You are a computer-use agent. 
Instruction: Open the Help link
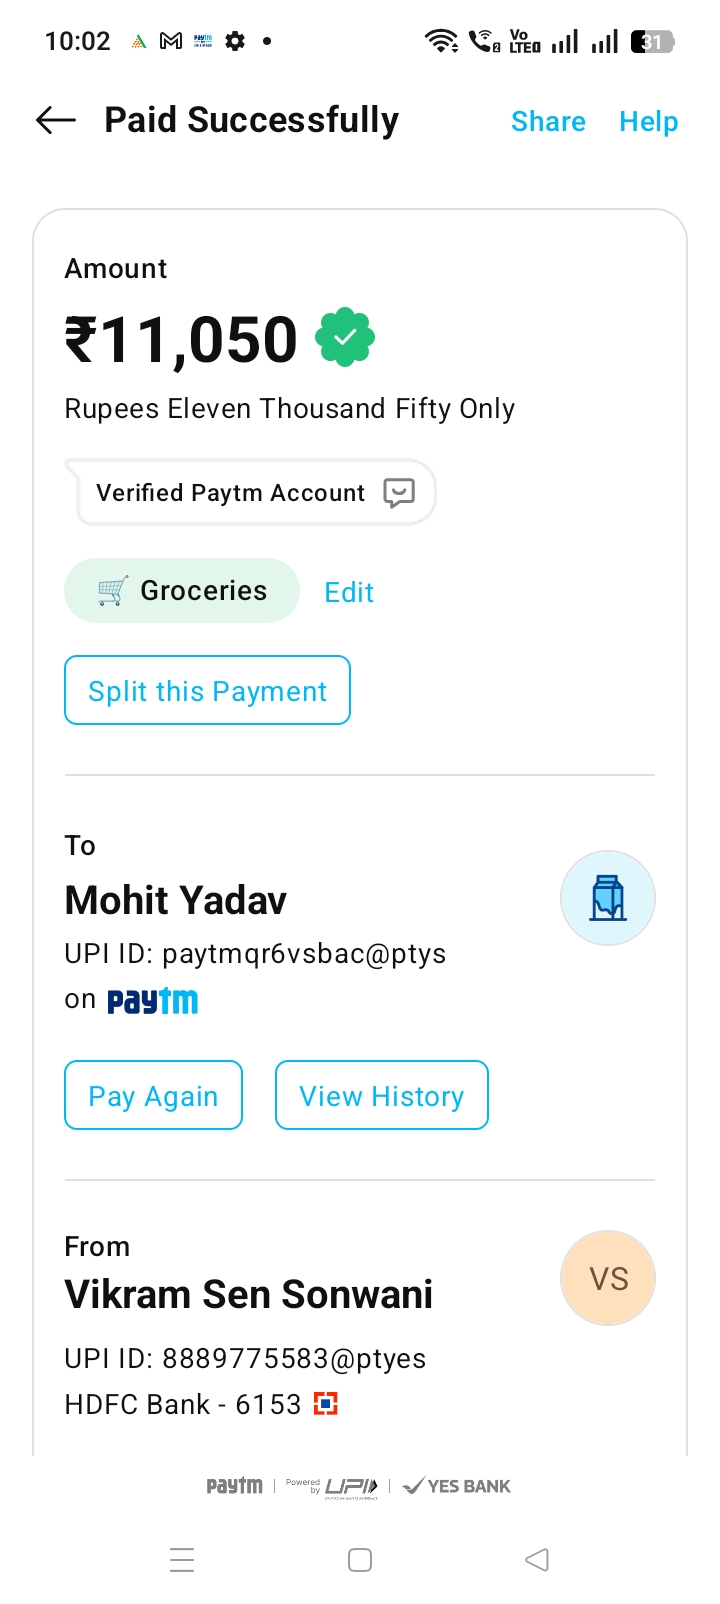(648, 122)
